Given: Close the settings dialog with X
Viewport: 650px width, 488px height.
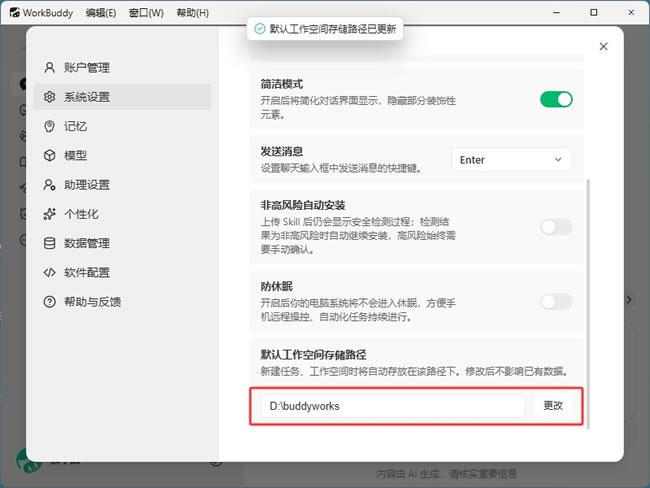Looking at the screenshot, I should [x=604, y=46].
